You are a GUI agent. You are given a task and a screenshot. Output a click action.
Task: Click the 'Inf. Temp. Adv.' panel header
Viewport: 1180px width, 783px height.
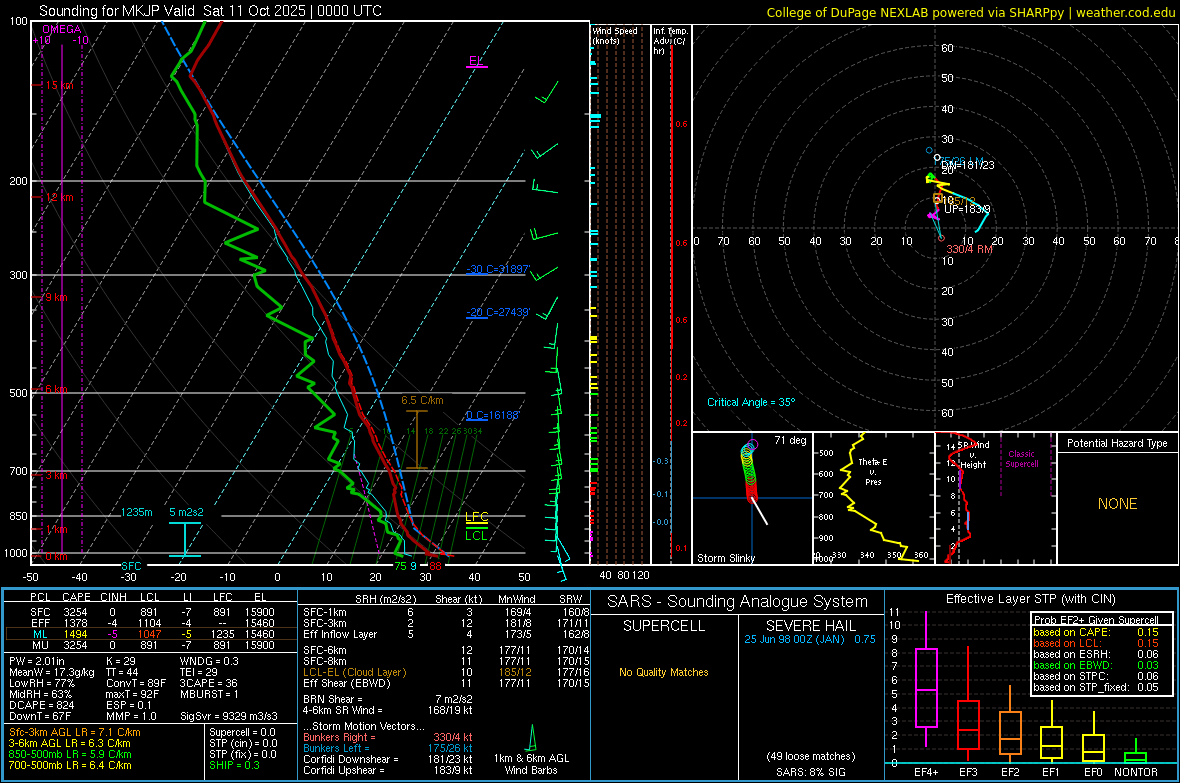(670, 41)
